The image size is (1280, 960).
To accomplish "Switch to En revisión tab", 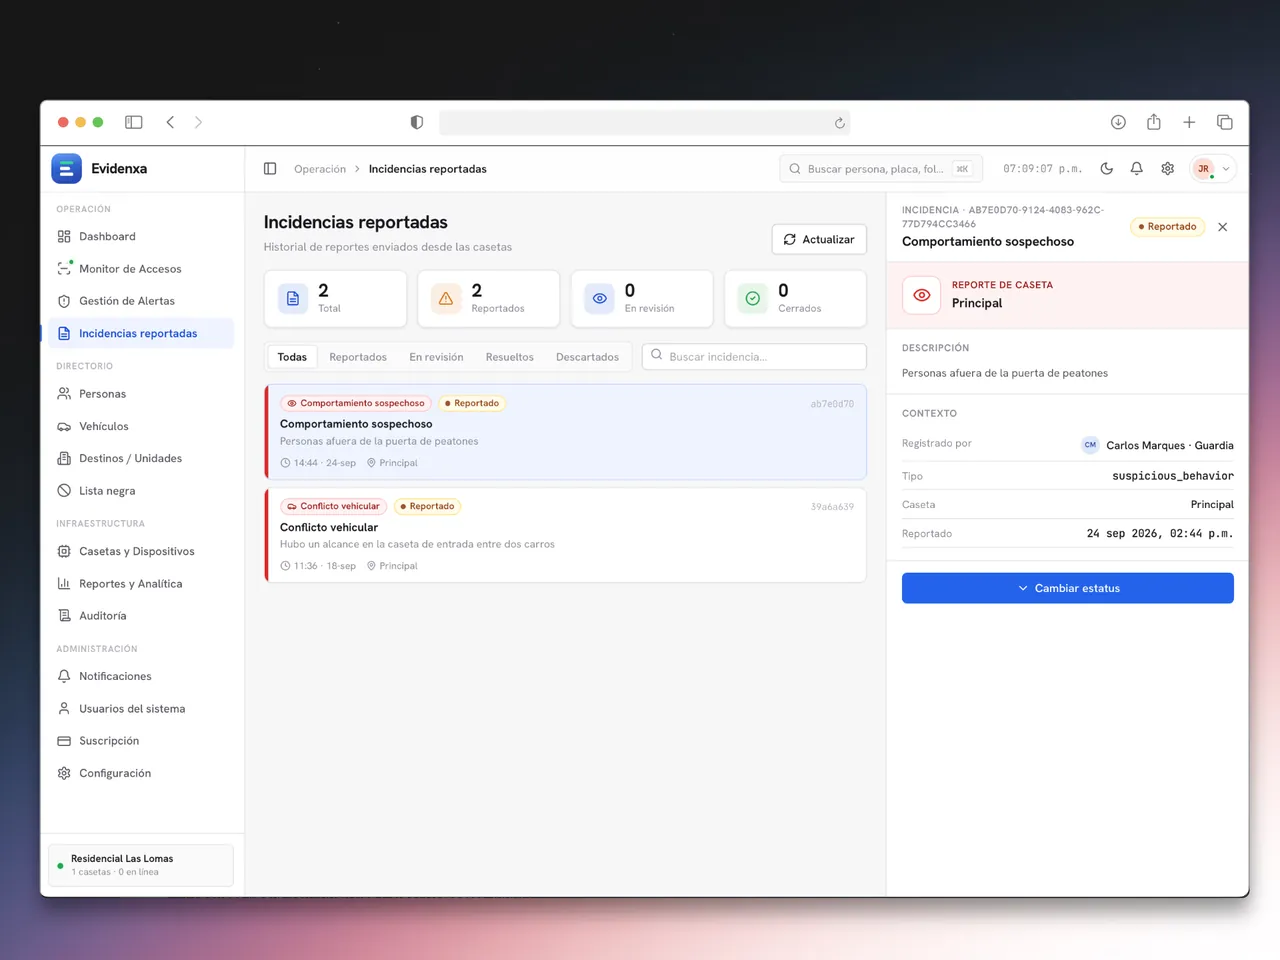I will 436,357.
